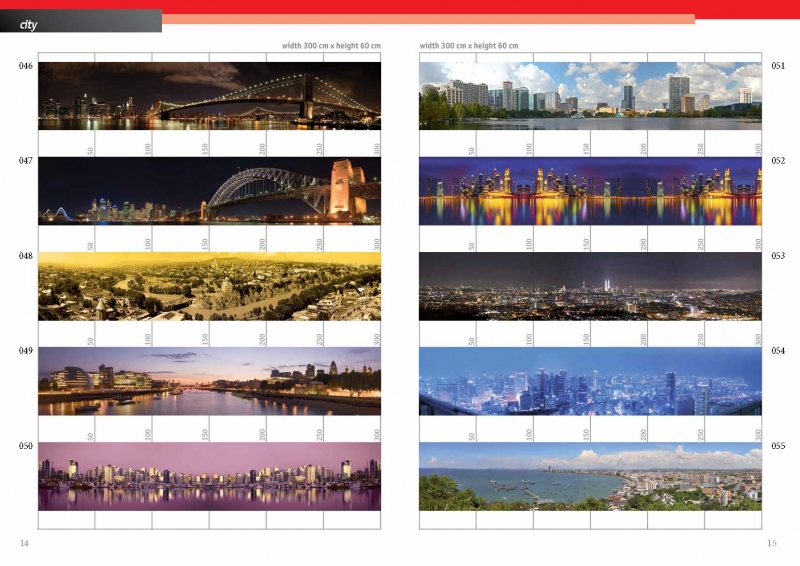
Task: Select the item number 055 label
Action: tap(777, 446)
